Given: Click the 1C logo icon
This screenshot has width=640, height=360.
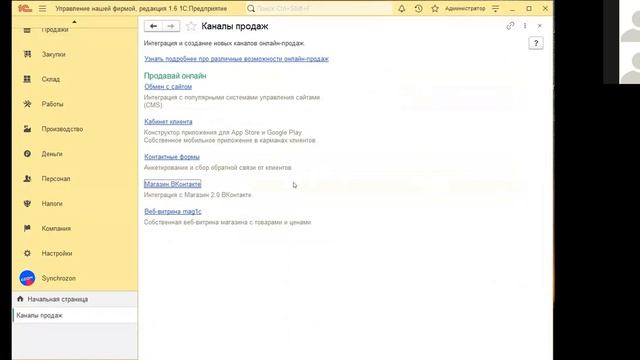Looking at the screenshot, I should (25, 8).
